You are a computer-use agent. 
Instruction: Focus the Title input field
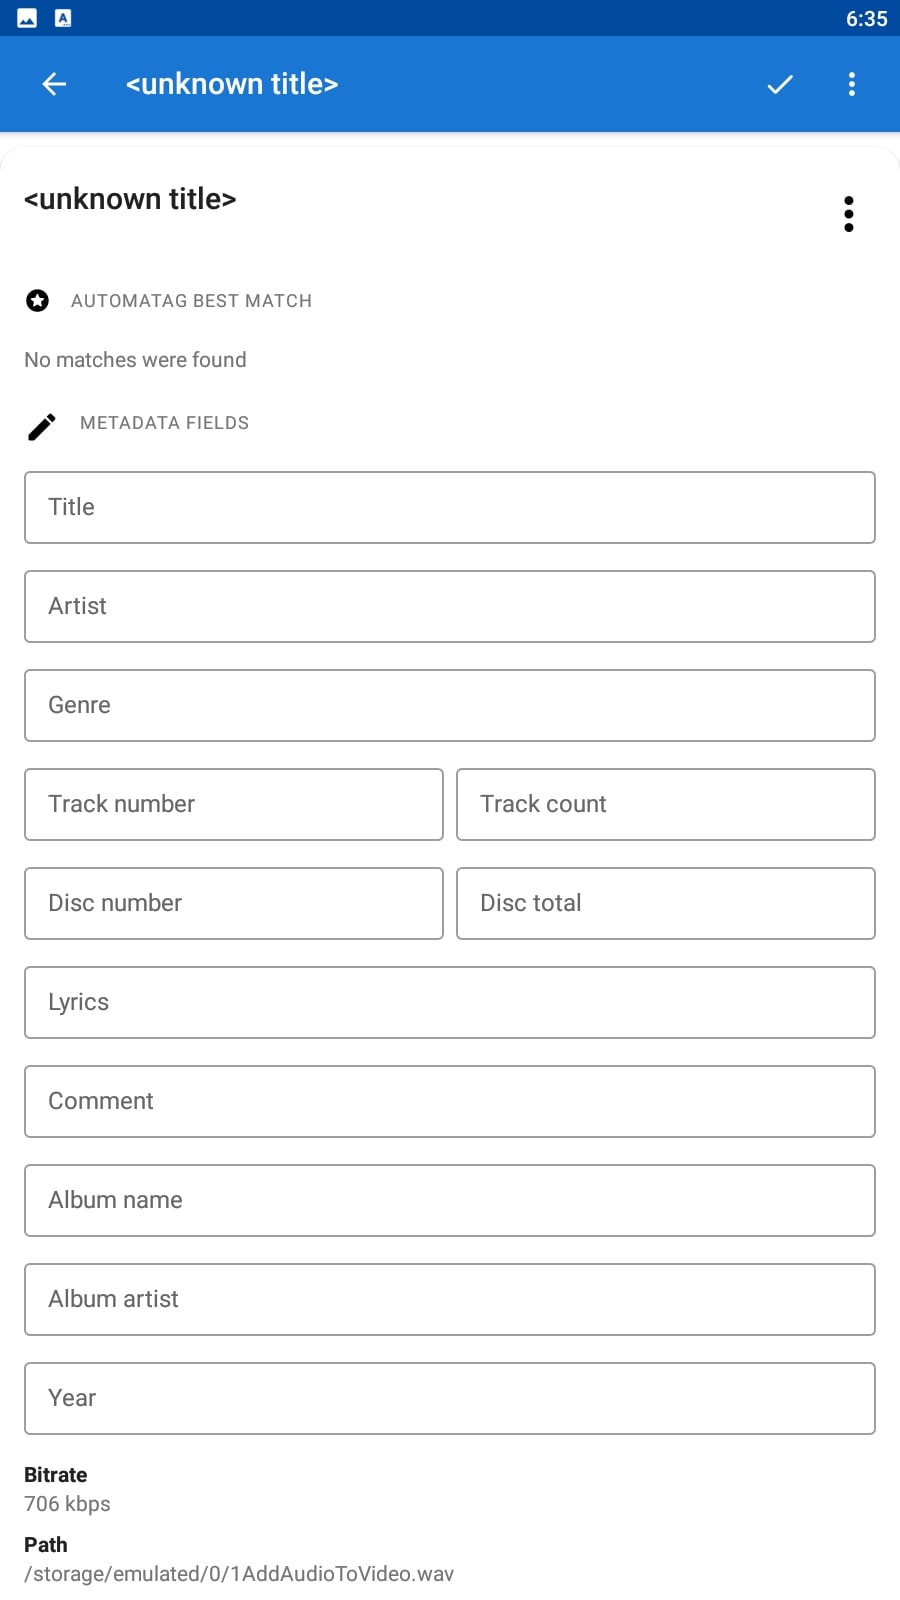[450, 508]
